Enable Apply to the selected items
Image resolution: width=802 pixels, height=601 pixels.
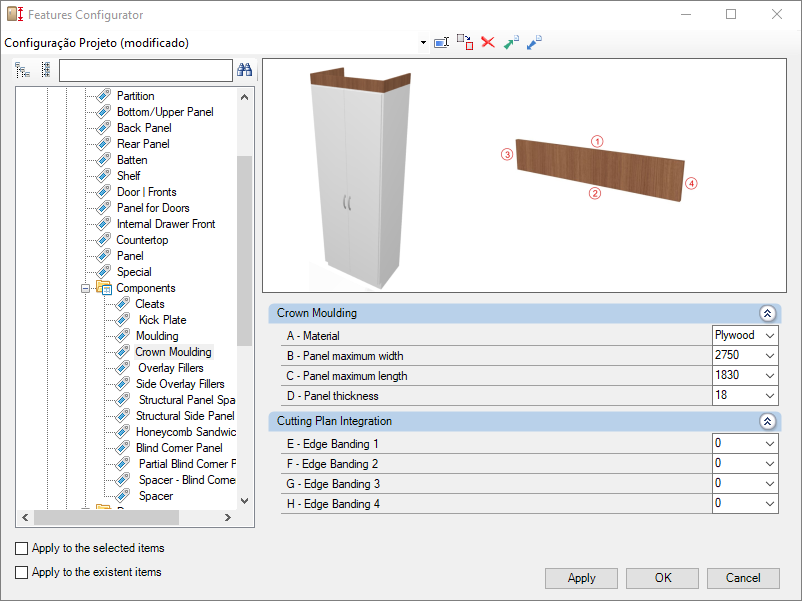coord(21,548)
